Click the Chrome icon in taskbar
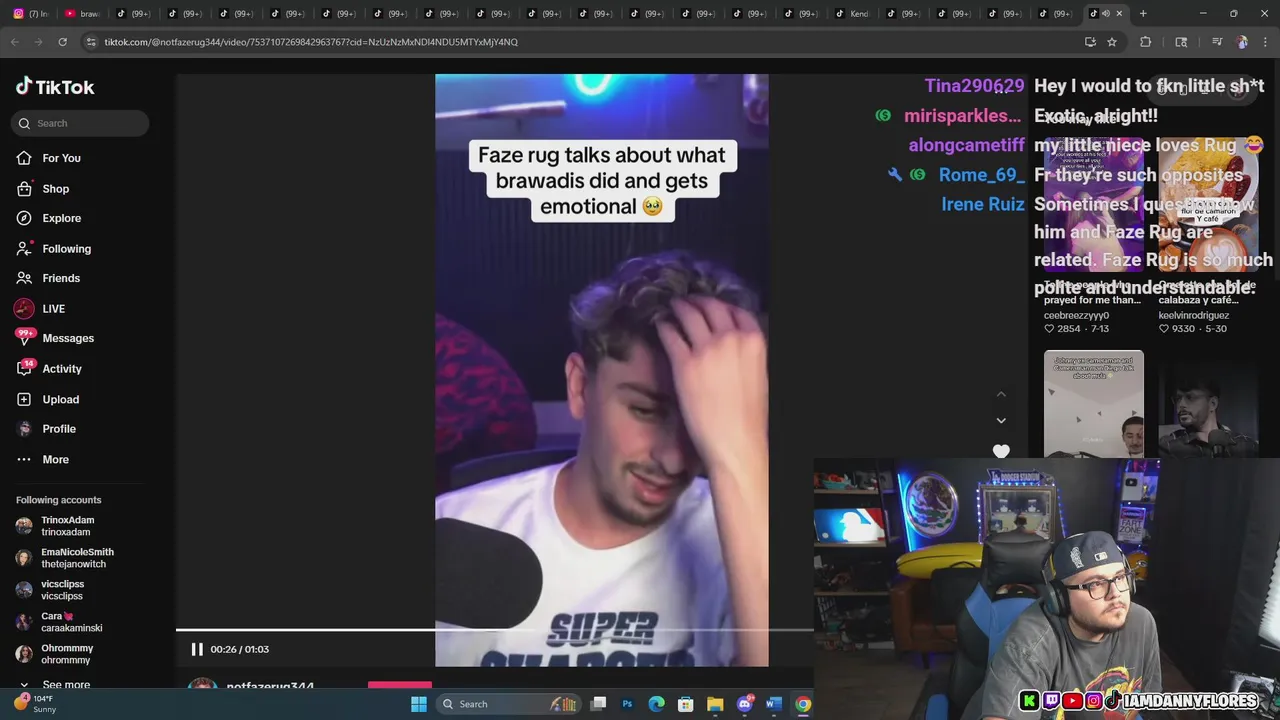This screenshot has height=720, width=1280. [x=803, y=704]
